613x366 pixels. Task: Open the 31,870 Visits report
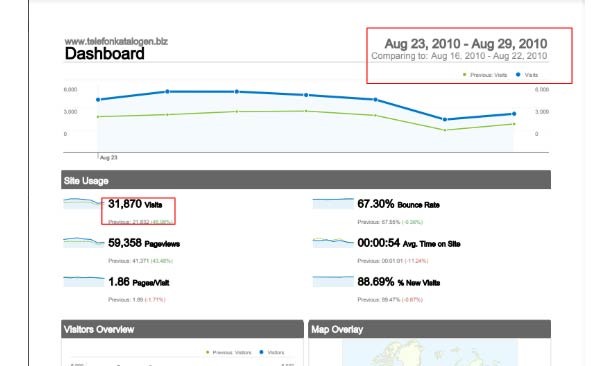pos(135,204)
